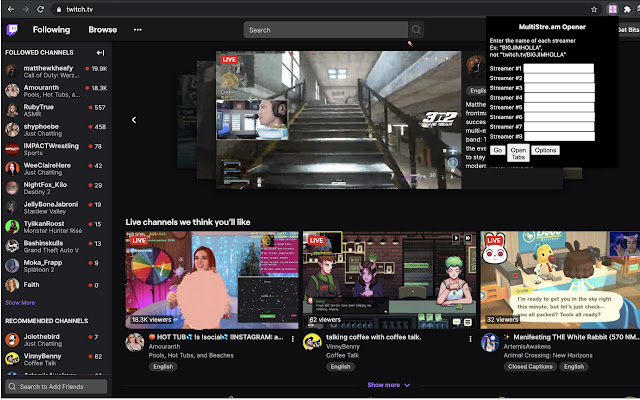Screen dimensions: 640x400
Task: Collapse the Followed Channels sidebar arrow
Action: pyautogui.click(x=100, y=53)
